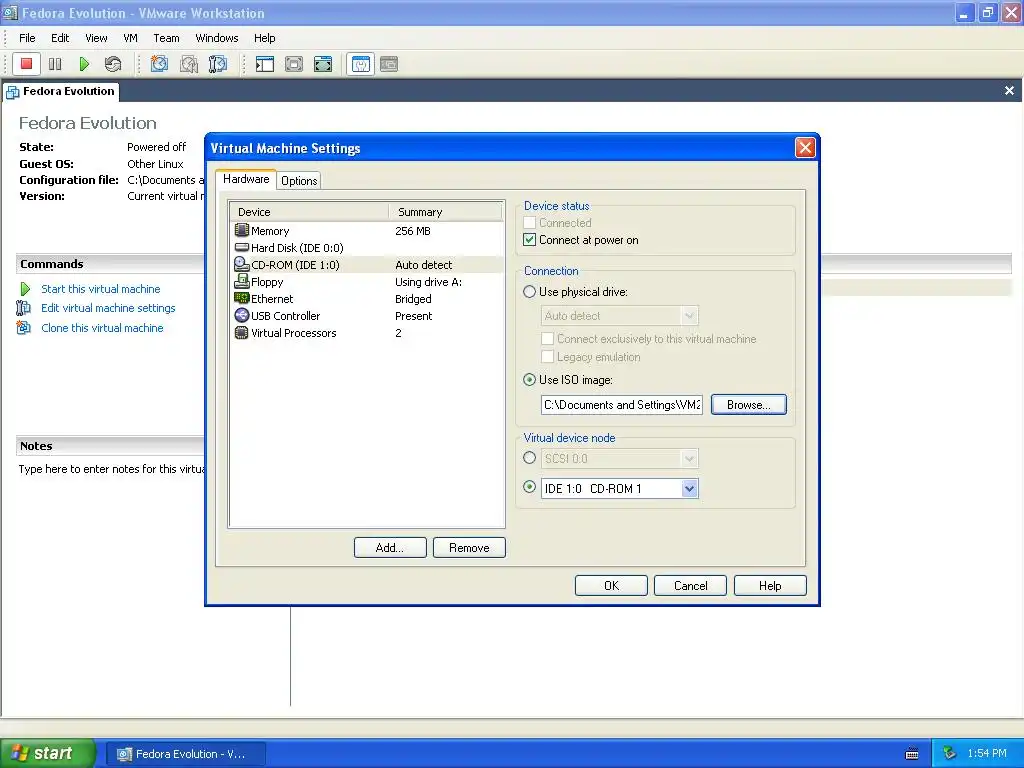Image resolution: width=1024 pixels, height=768 pixels.
Task: Select the USB Controller device icon
Action: coord(242,315)
